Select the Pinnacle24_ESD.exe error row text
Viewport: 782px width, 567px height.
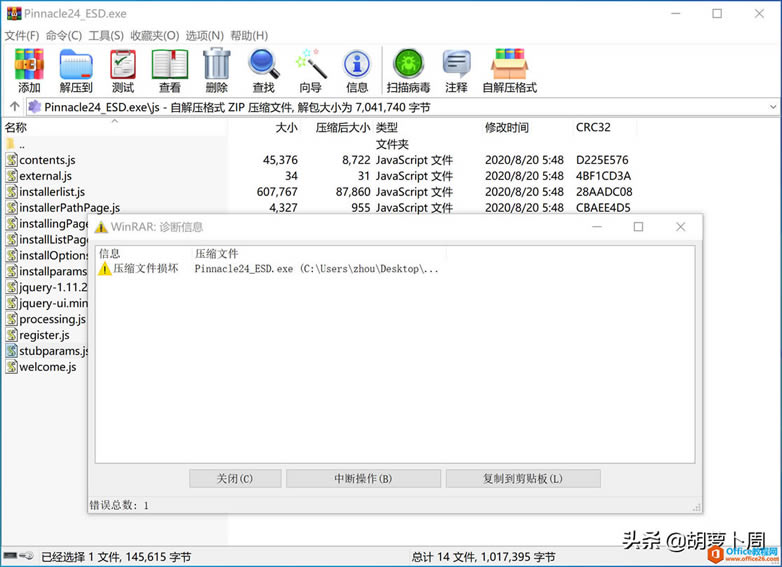point(316,269)
